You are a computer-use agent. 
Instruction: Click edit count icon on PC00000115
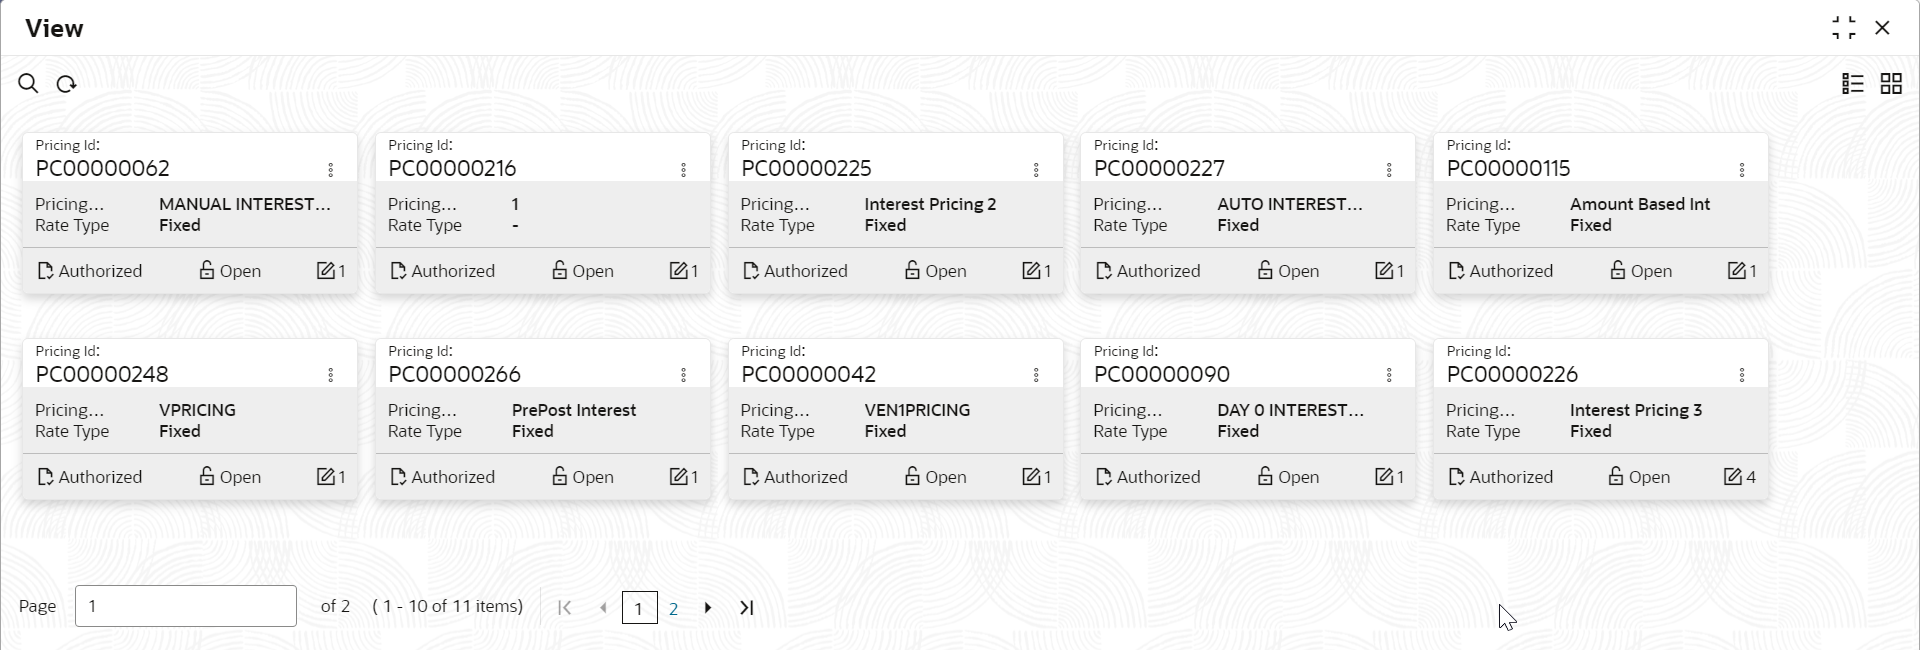pyautogui.click(x=1737, y=271)
